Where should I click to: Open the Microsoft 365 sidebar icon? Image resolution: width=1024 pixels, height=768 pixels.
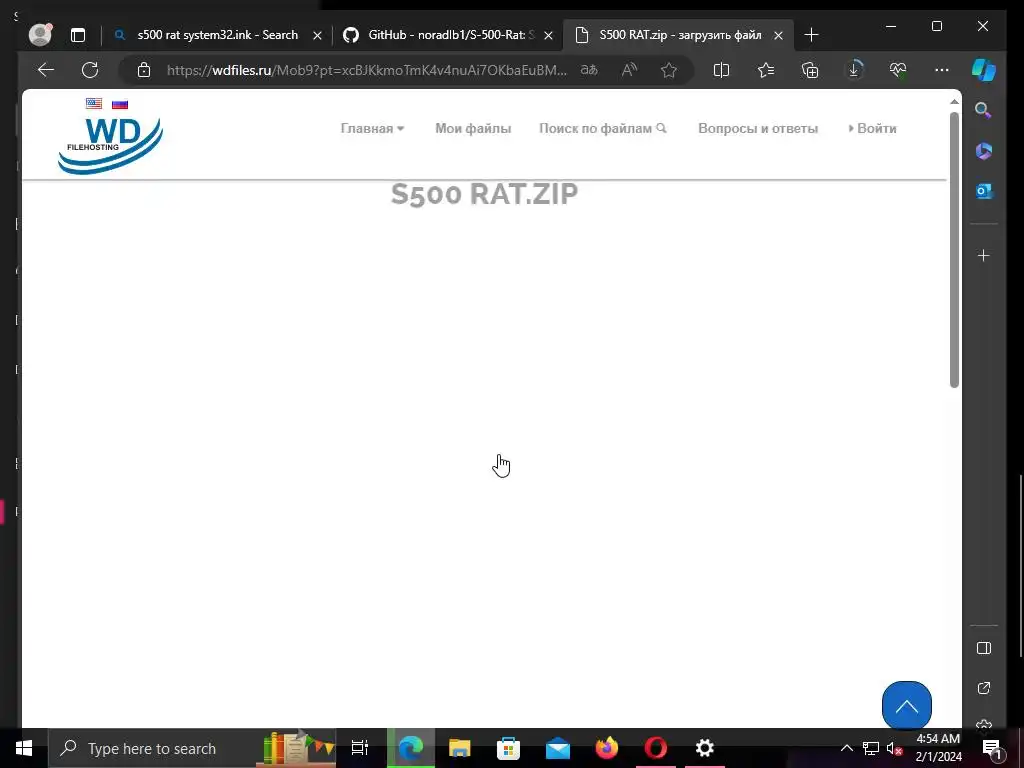(x=984, y=151)
